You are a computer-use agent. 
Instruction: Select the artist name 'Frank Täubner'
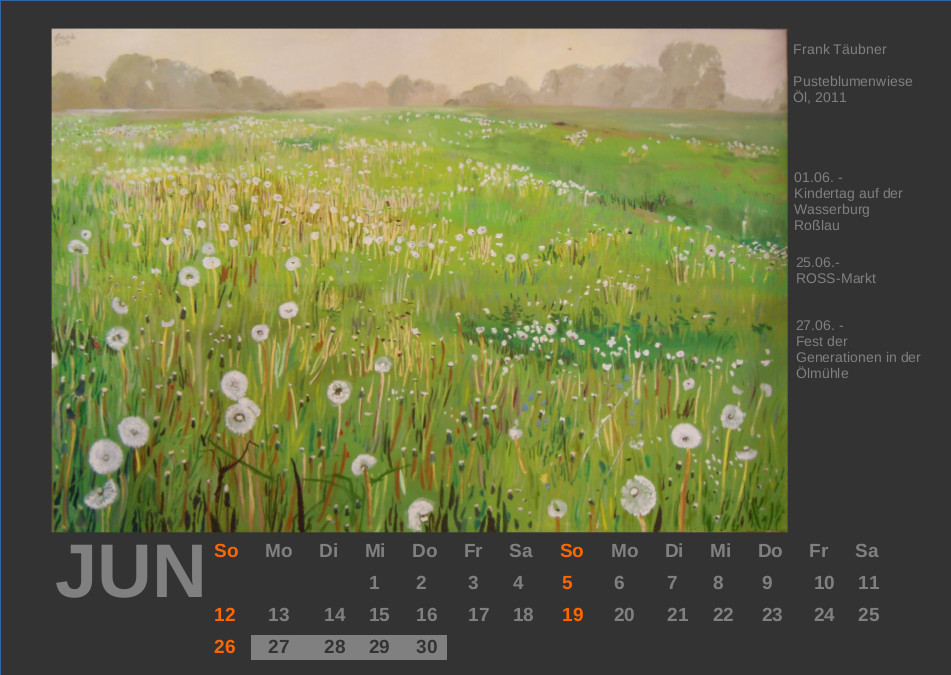coord(839,49)
